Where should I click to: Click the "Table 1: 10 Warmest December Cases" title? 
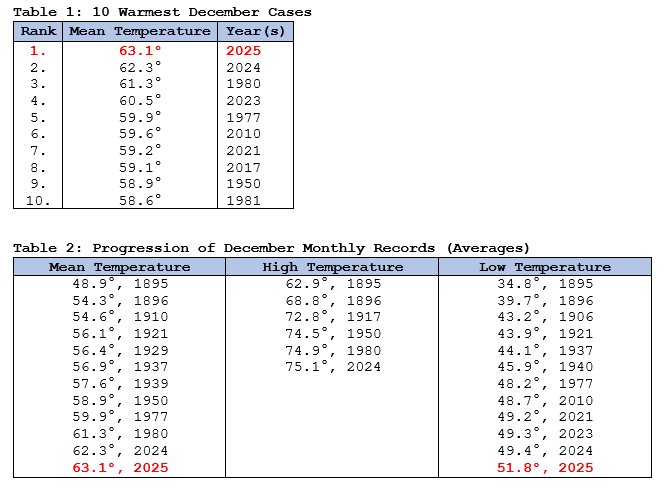click(162, 12)
